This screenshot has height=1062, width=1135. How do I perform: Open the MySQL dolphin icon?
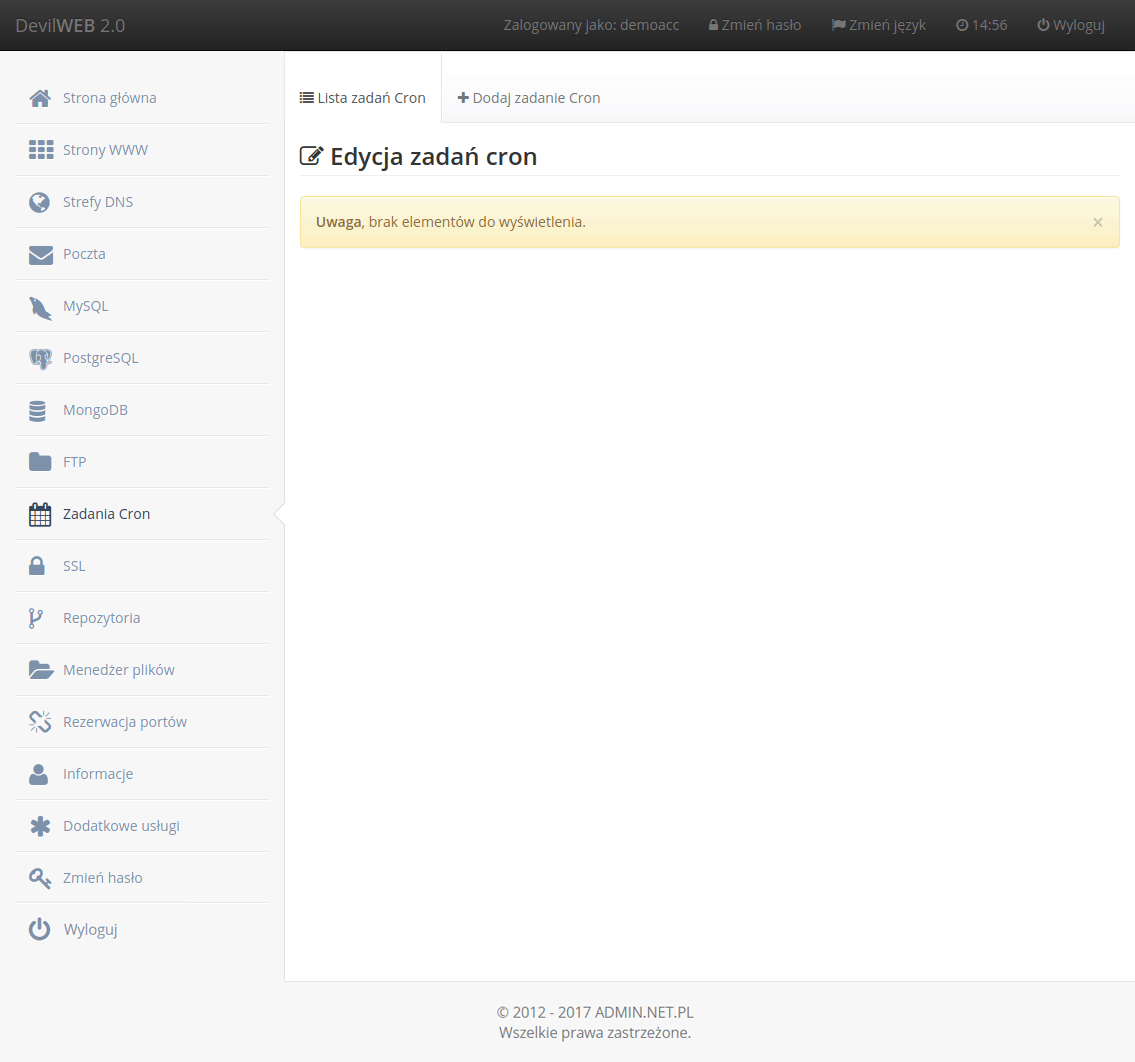click(40, 307)
